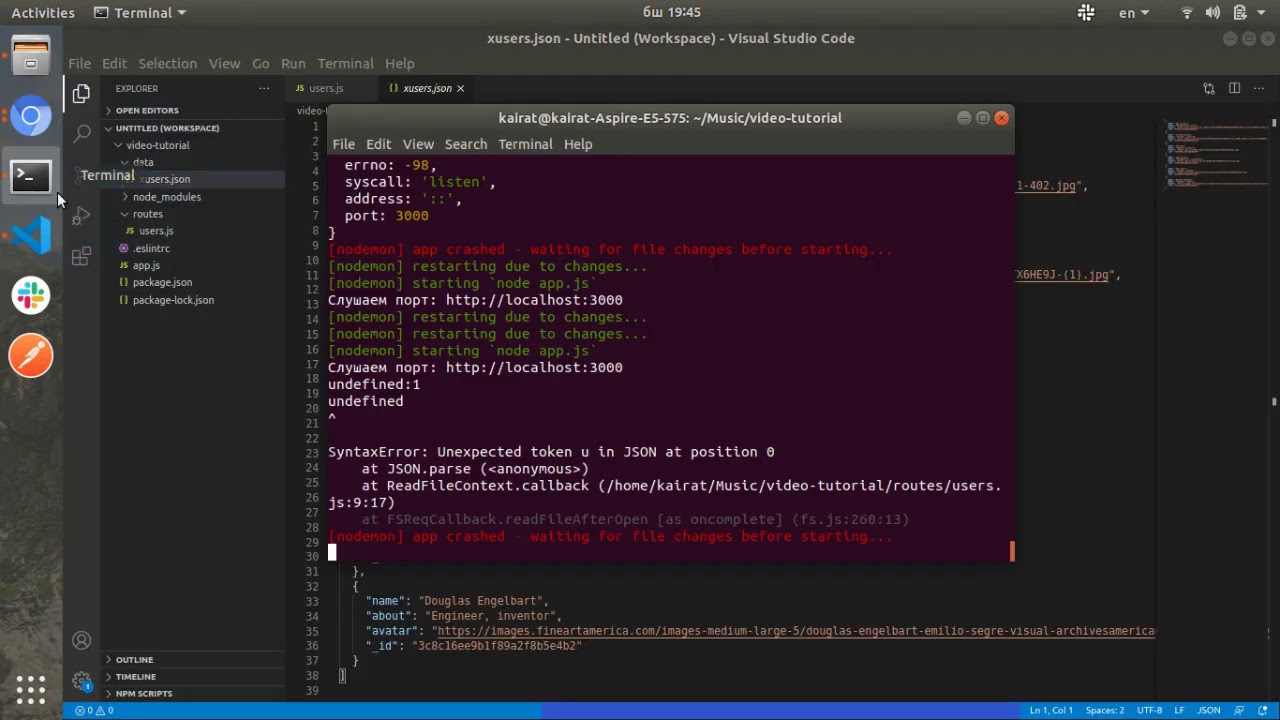1280x720 pixels.
Task: Collapse Untitled (Workspace) section
Action: click(166, 128)
